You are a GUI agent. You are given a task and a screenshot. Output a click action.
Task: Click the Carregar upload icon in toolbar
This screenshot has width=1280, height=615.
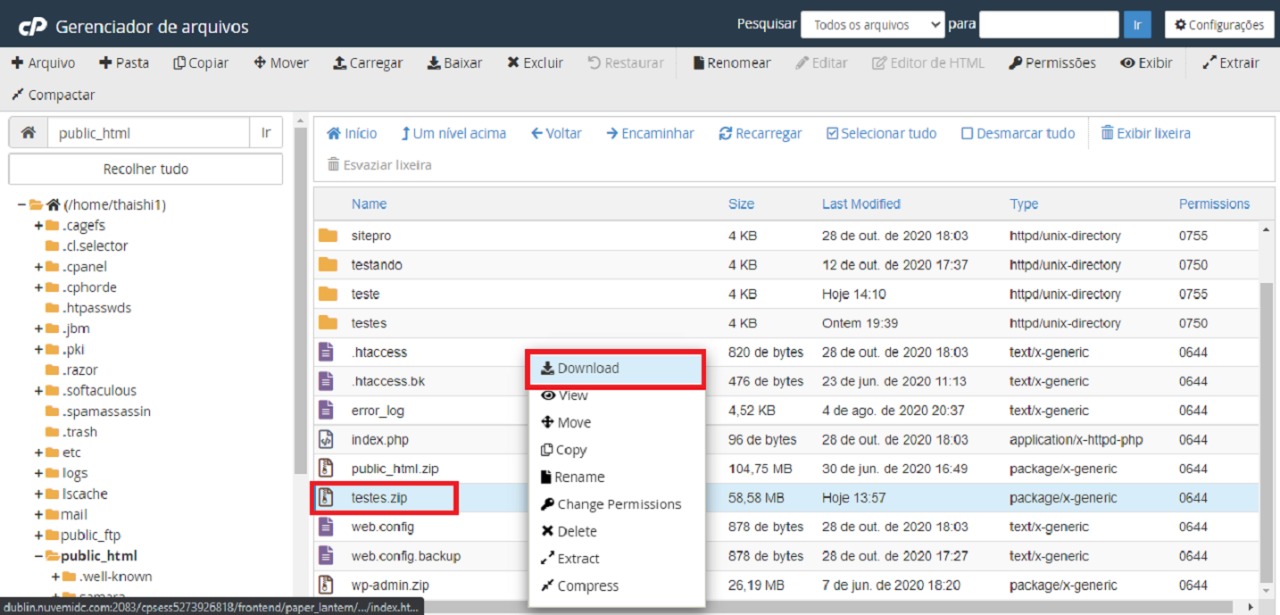tap(340, 63)
